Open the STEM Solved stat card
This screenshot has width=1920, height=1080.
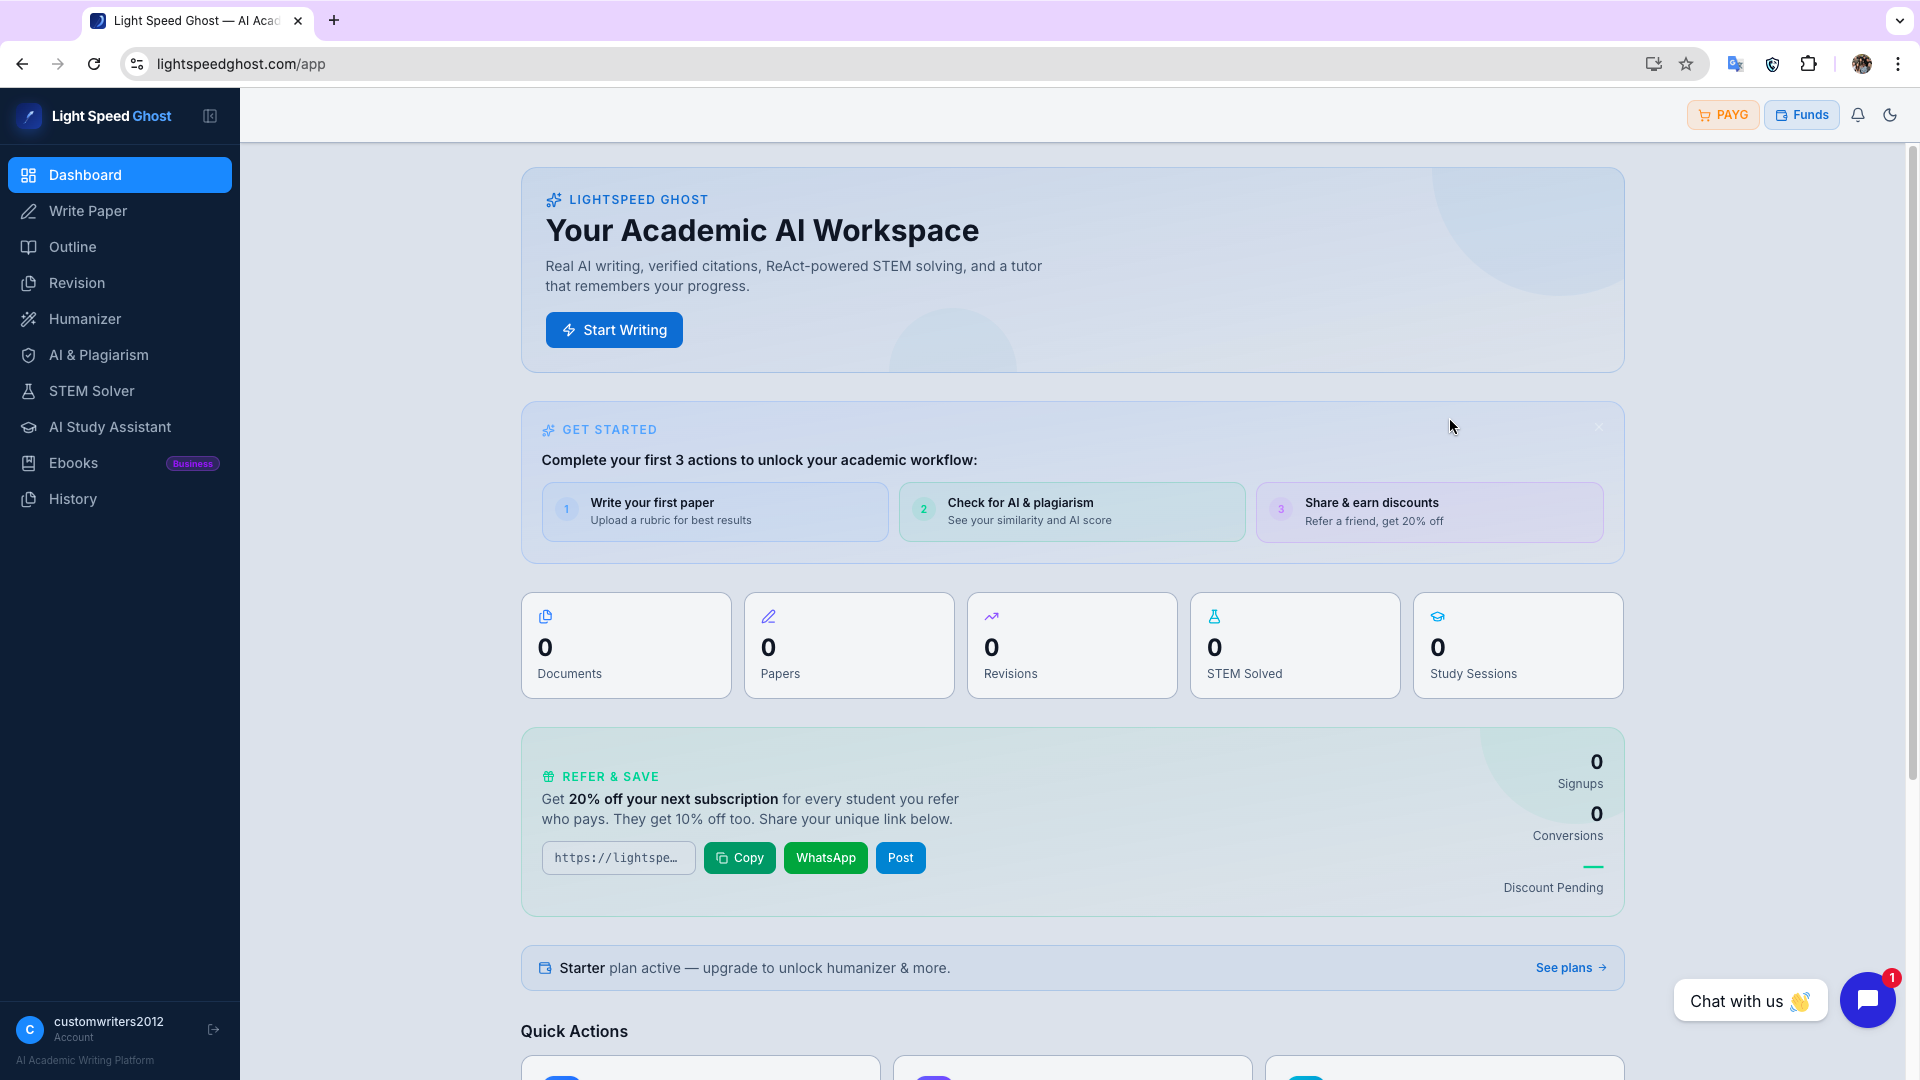(1295, 645)
